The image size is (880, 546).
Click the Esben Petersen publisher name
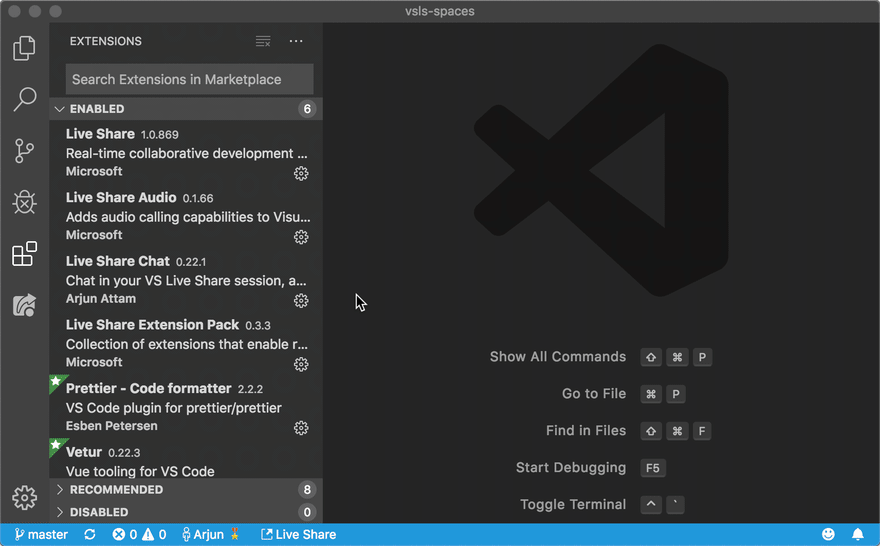click(x=112, y=426)
